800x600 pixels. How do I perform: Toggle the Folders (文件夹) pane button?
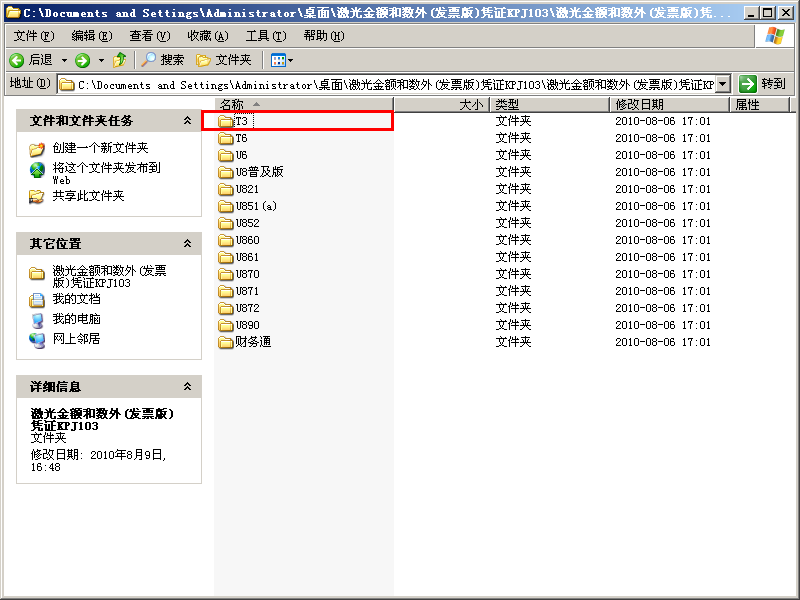[x=224, y=60]
